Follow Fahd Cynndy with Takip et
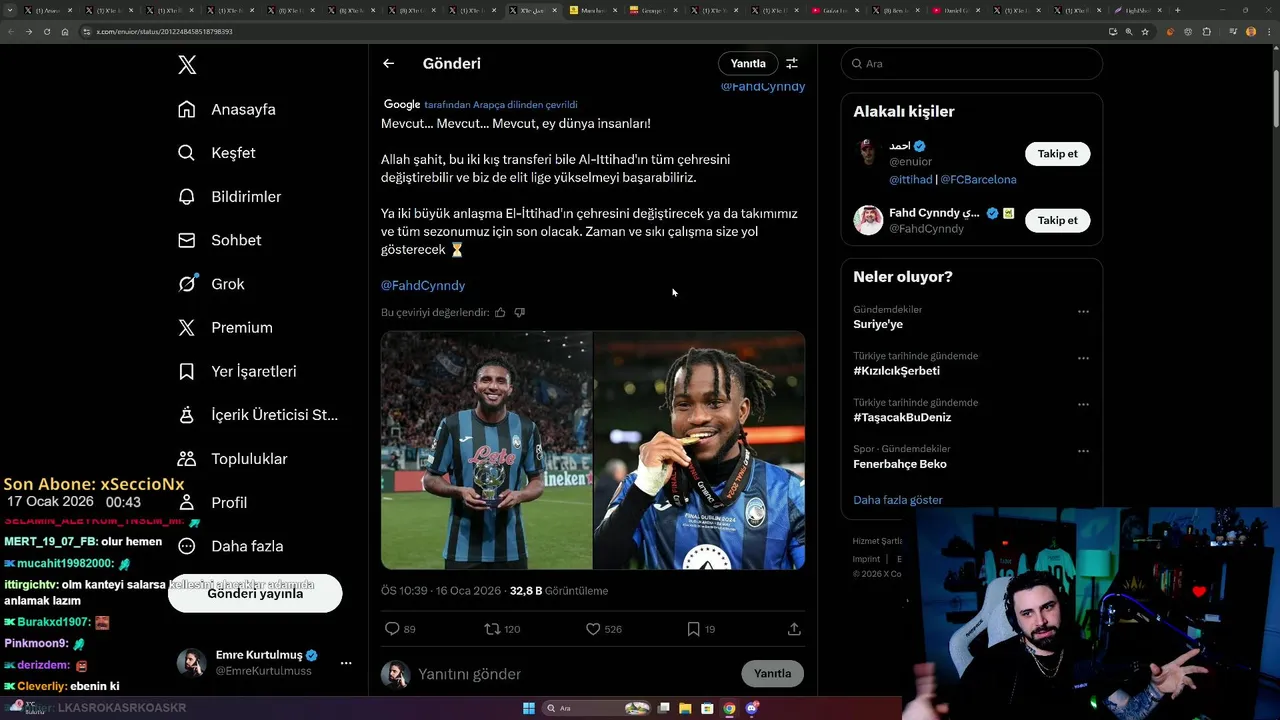Screen dimensions: 1280x720 pos(1057,220)
